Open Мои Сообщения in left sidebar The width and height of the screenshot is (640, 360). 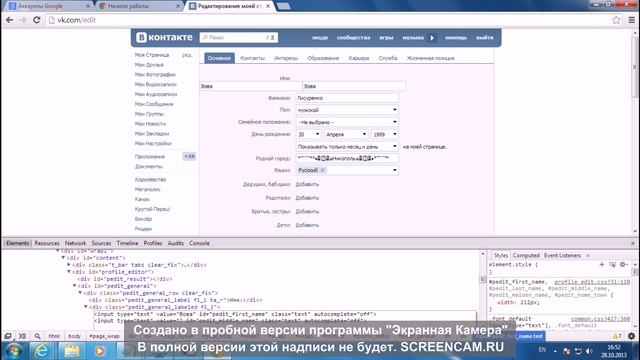(154, 104)
